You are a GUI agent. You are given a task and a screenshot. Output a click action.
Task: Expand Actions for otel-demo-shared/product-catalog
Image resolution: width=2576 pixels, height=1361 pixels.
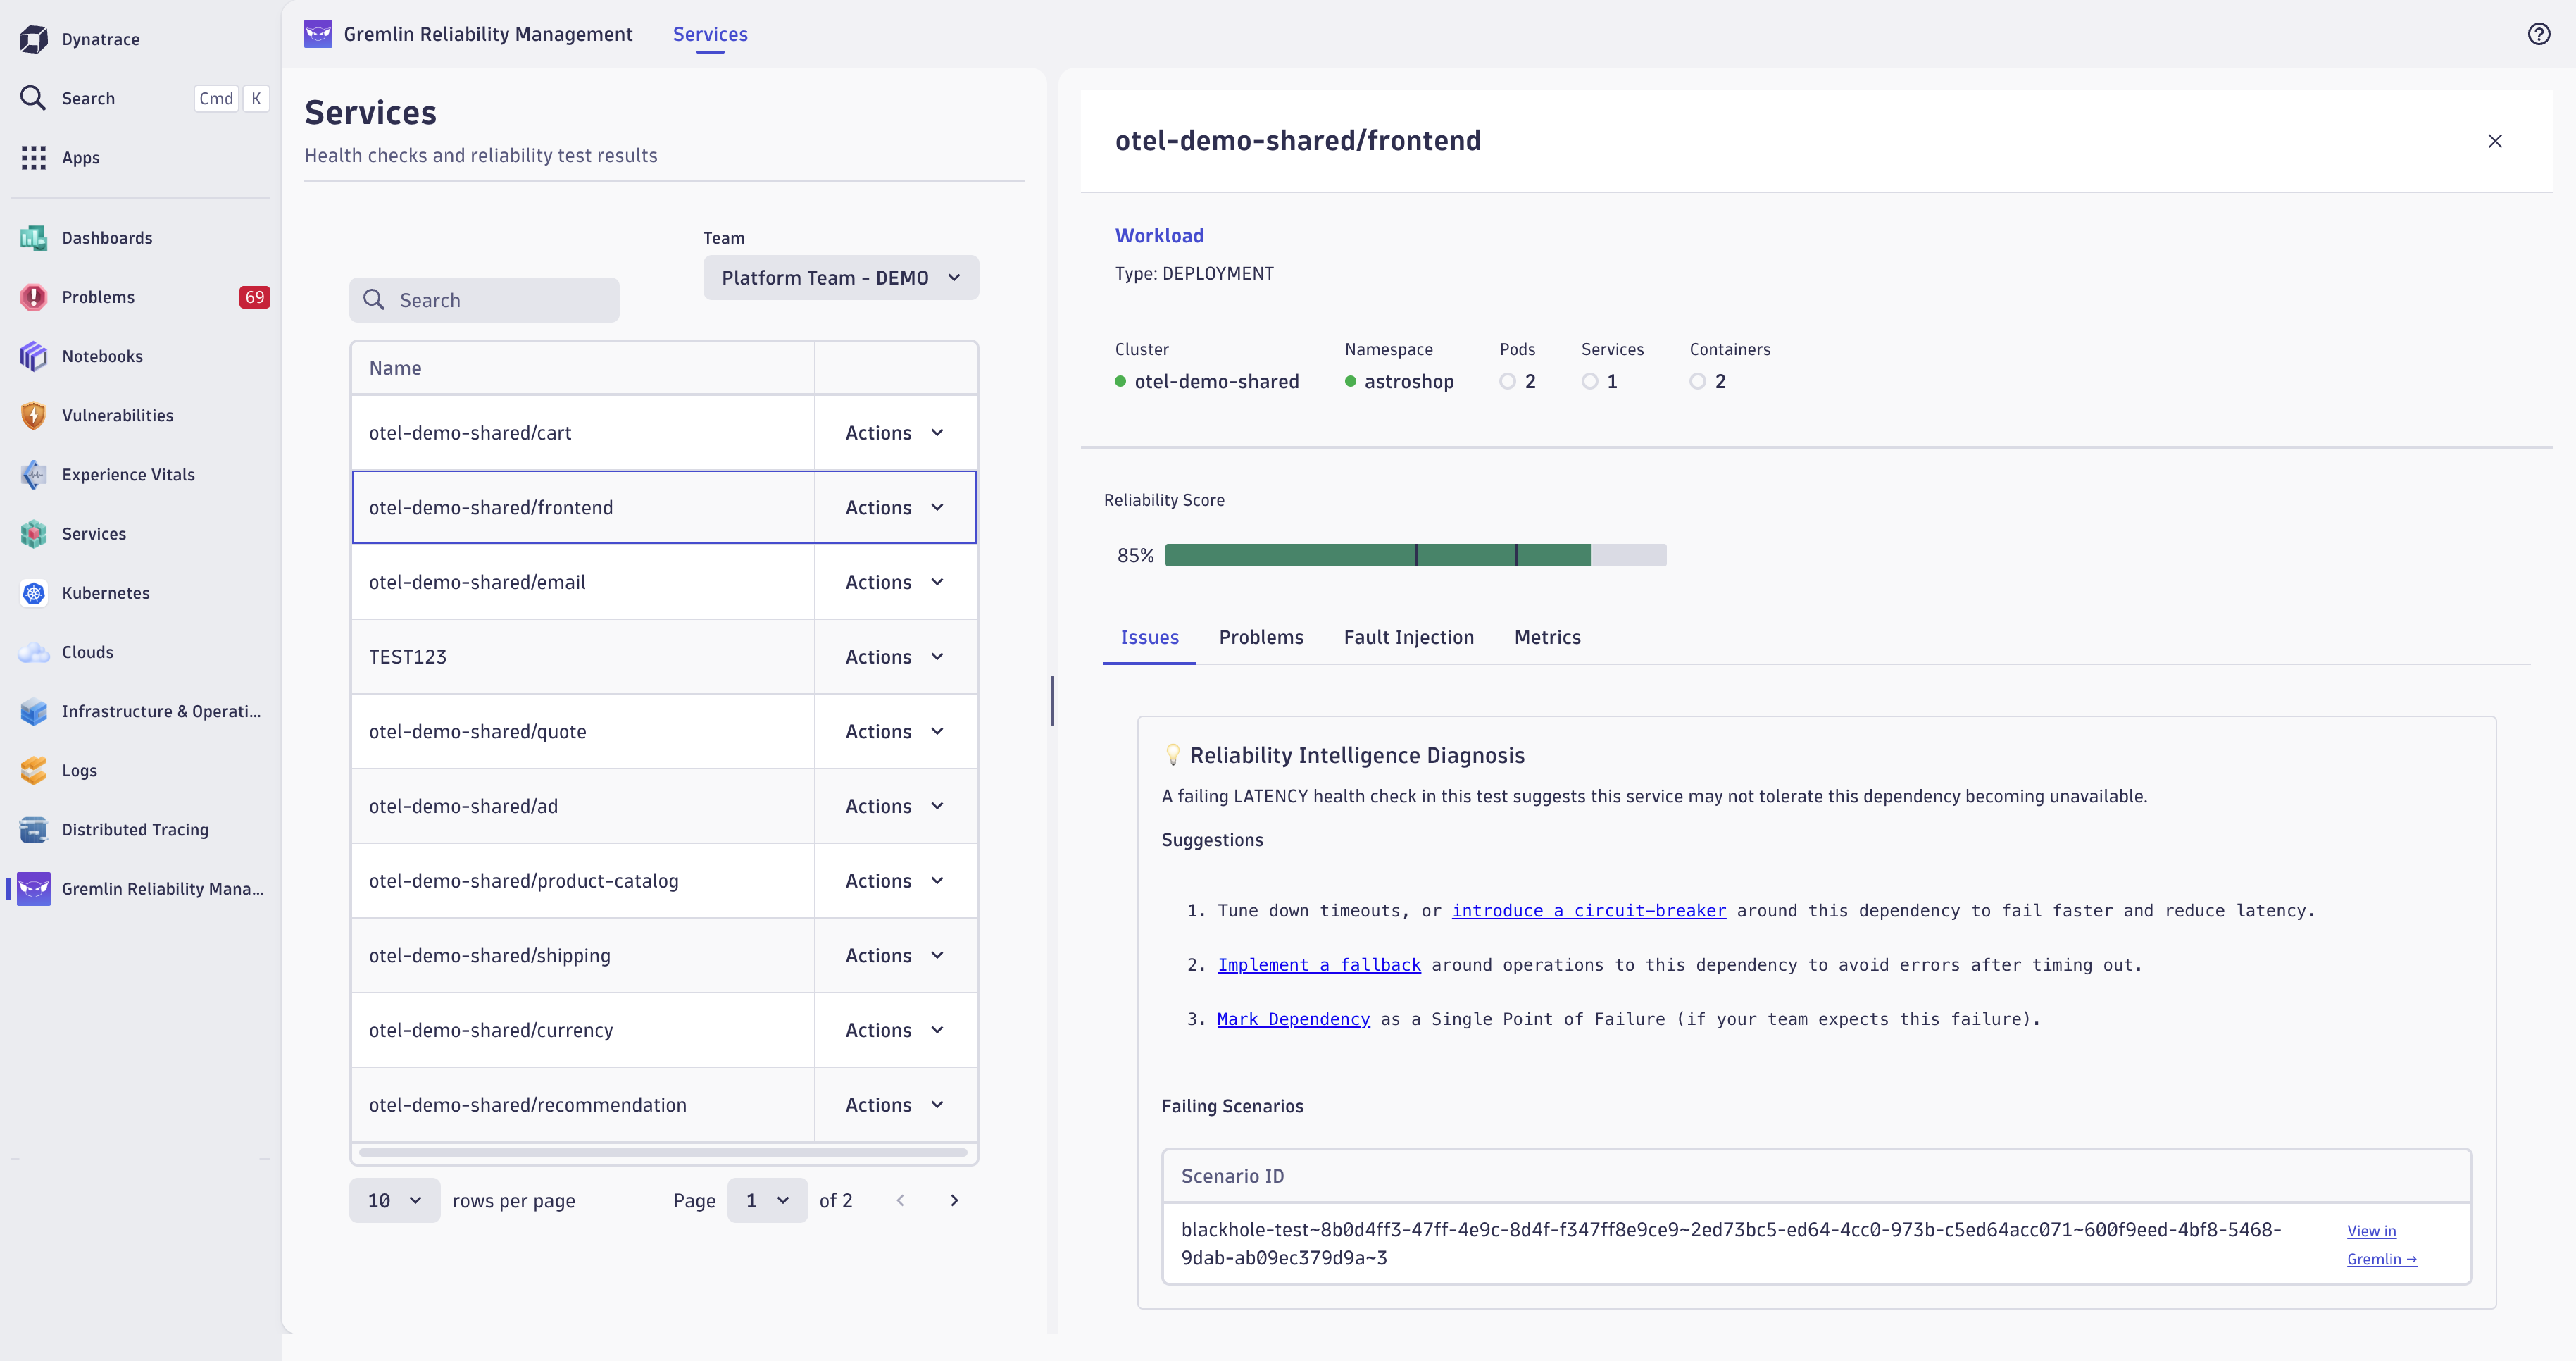coord(895,881)
